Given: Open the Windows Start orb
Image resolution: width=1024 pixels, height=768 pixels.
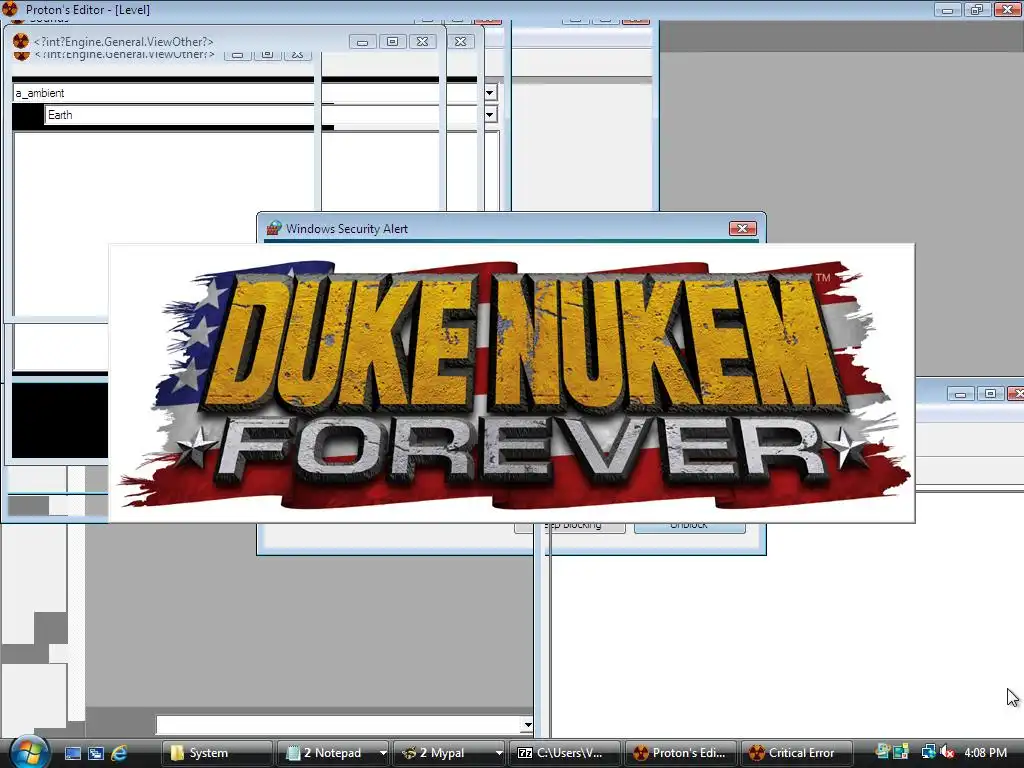Looking at the screenshot, I should tap(29, 752).
